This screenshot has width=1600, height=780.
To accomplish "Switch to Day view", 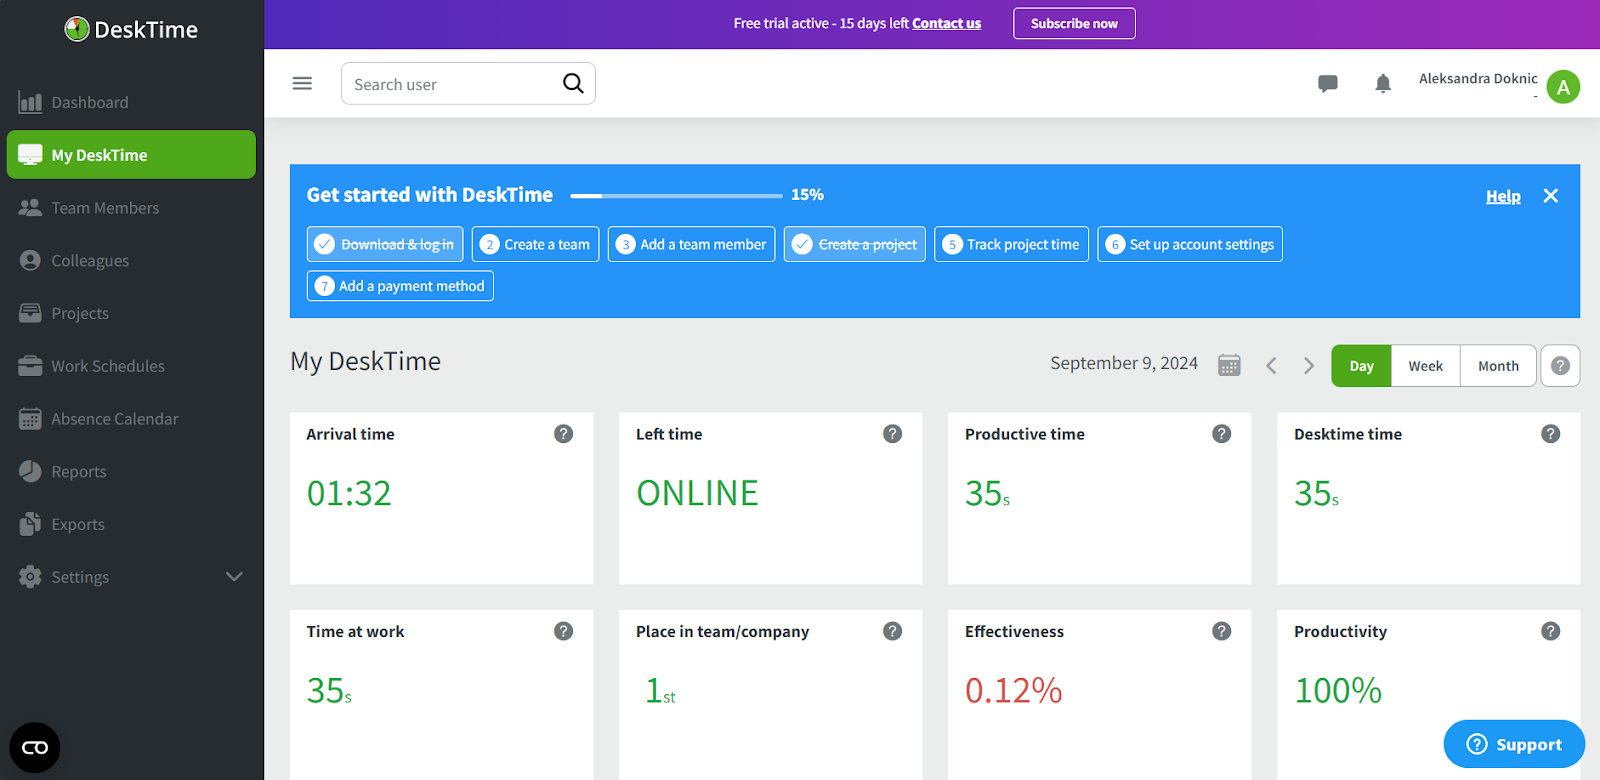I will click(x=1361, y=366).
